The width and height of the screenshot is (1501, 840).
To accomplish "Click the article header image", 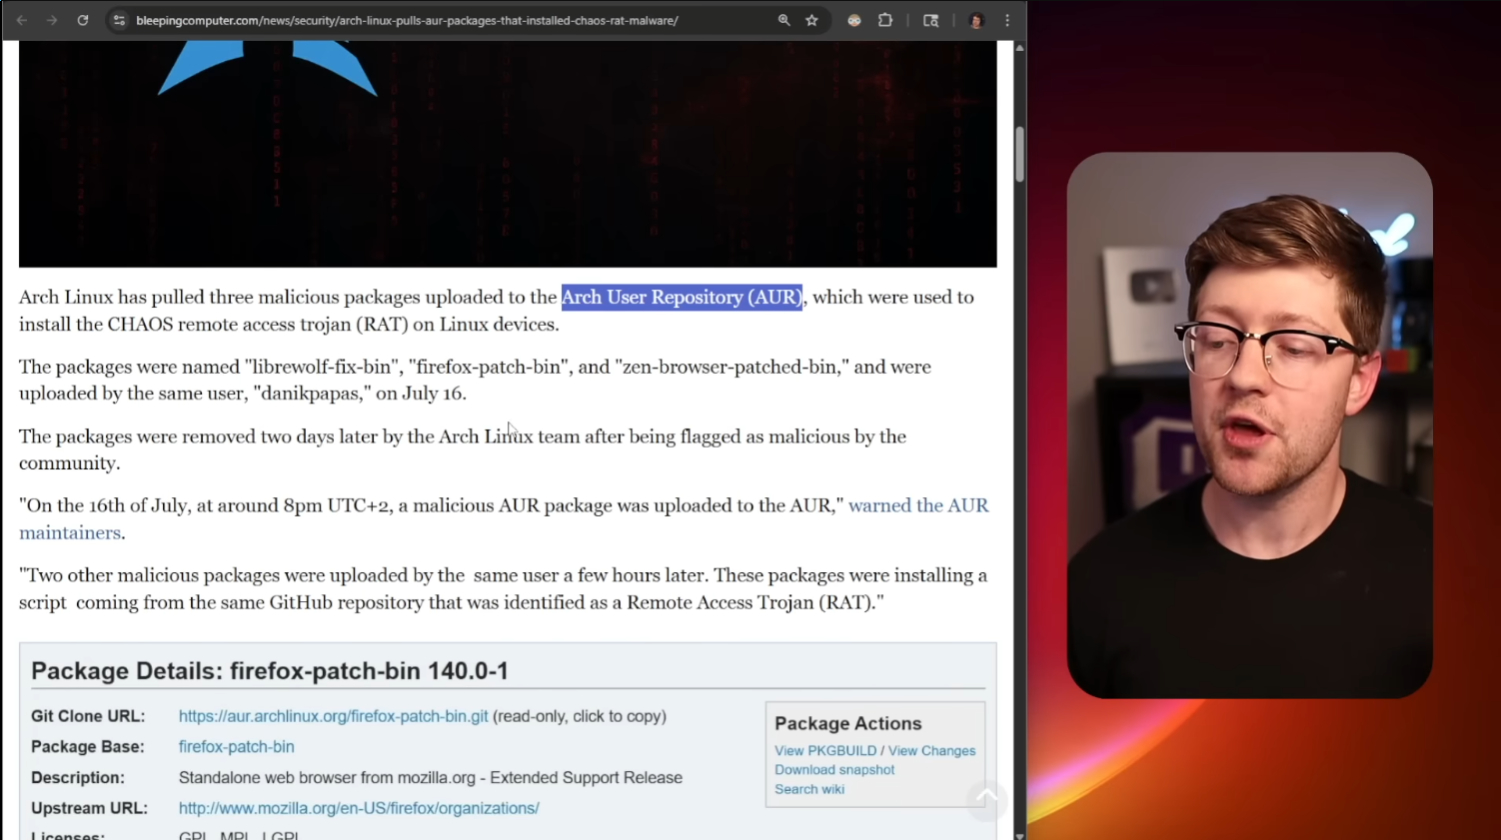I will [508, 154].
